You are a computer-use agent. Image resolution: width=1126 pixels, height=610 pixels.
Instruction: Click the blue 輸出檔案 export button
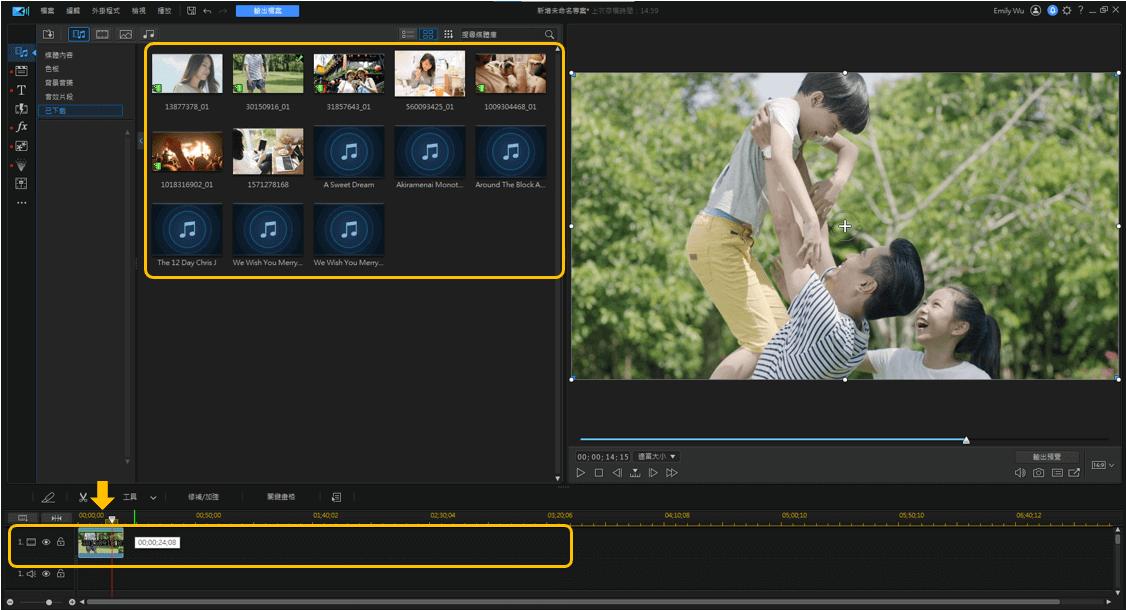[x=266, y=10]
